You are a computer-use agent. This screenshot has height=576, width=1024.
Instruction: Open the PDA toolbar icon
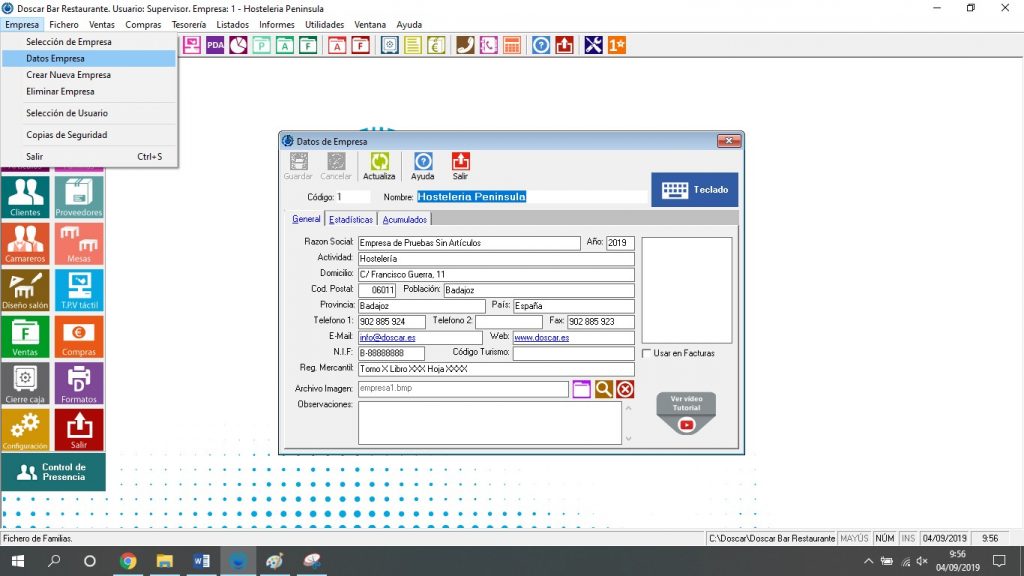click(215, 45)
